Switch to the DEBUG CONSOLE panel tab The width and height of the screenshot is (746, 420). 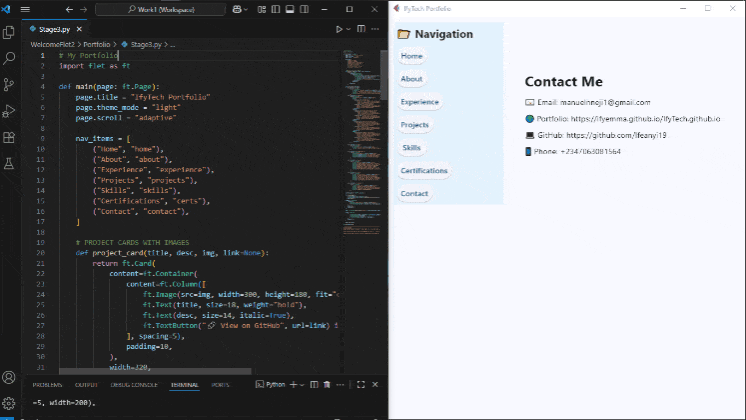(134, 385)
